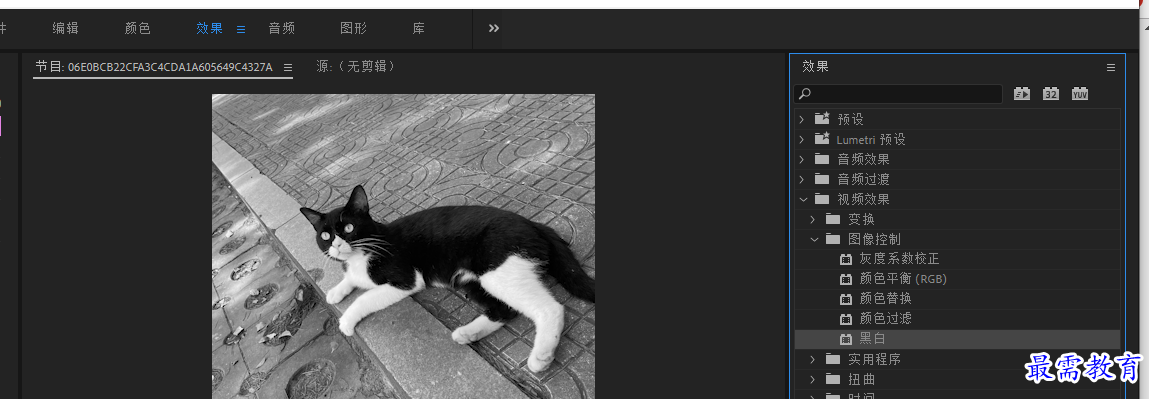Switch to 源:(无剪辑) source tab
The width and height of the screenshot is (1149, 399).
355,67
